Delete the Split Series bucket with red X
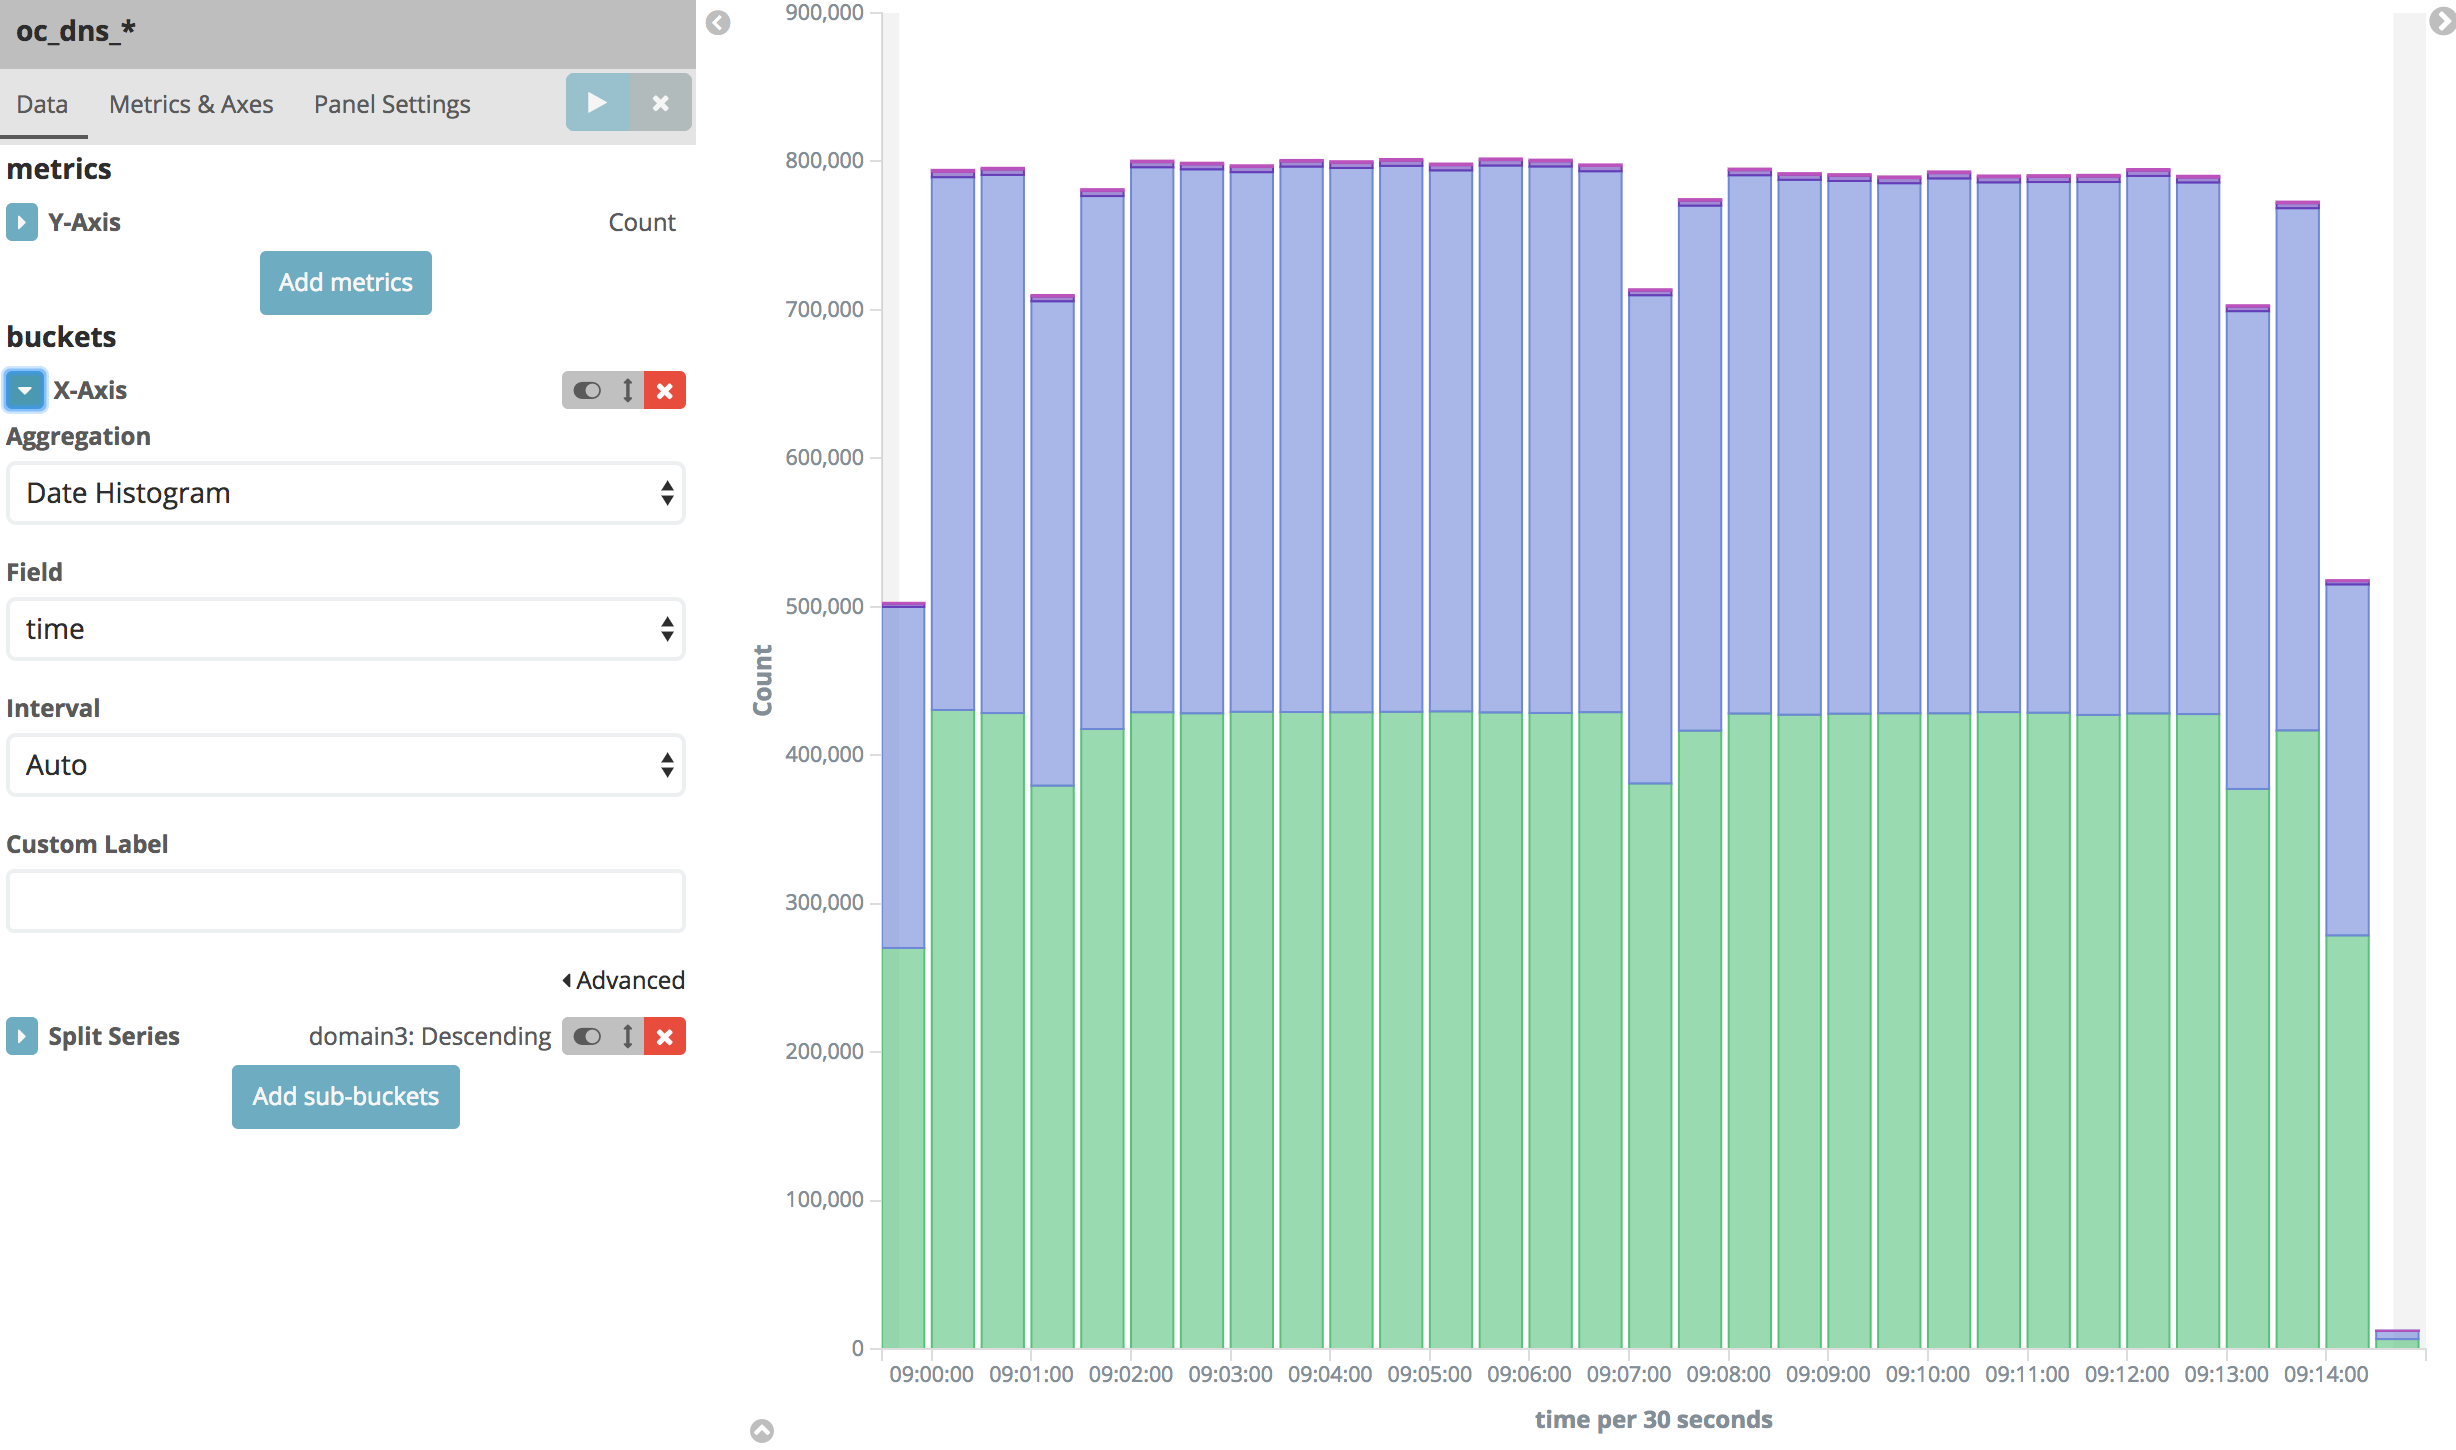 coord(665,1037)
